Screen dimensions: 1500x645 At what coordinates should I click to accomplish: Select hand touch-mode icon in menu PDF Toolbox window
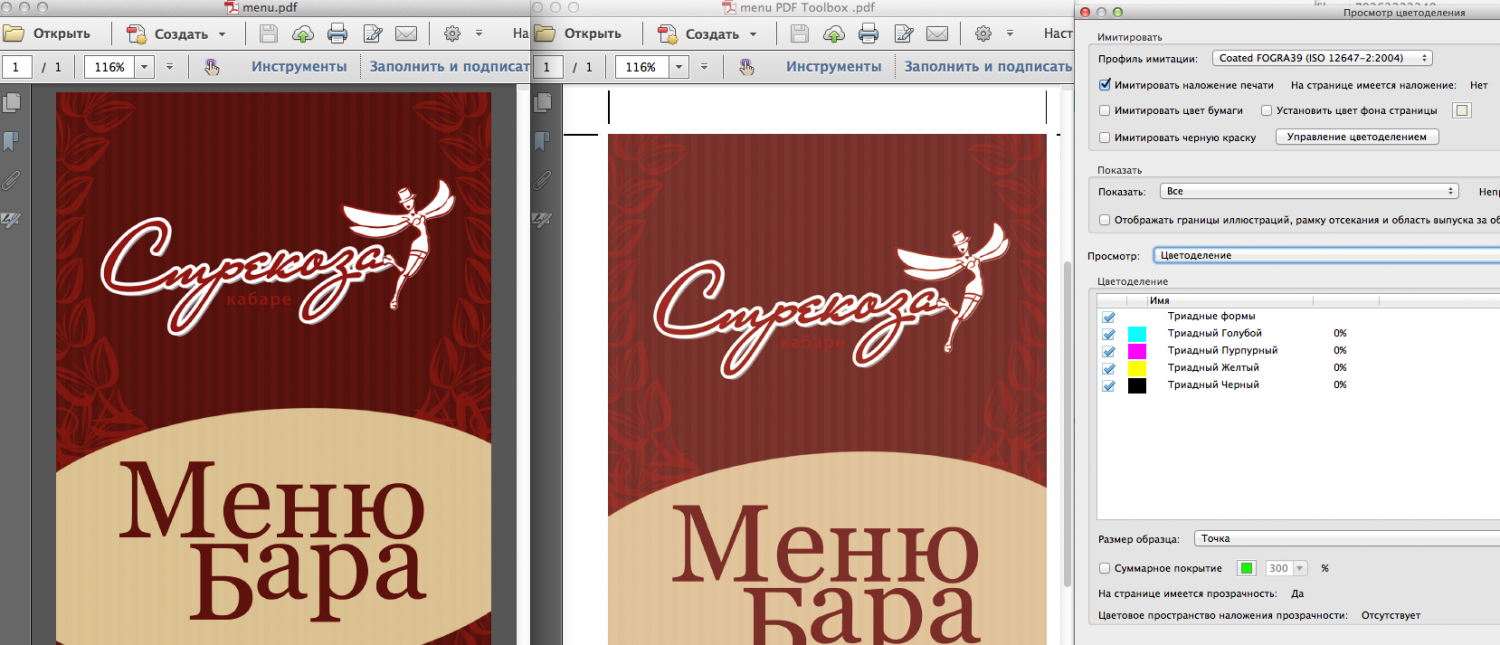click(x=746, y=67)
